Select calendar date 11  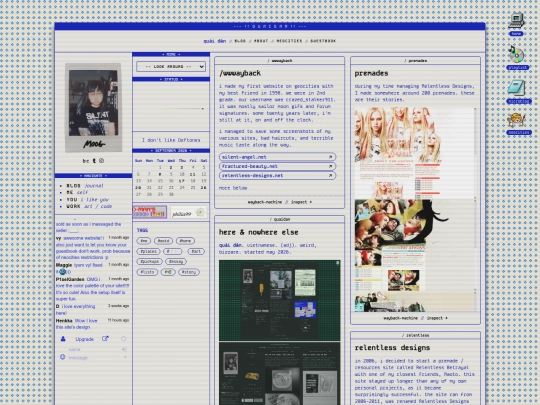pyautogui.click(x=193, y=174)
